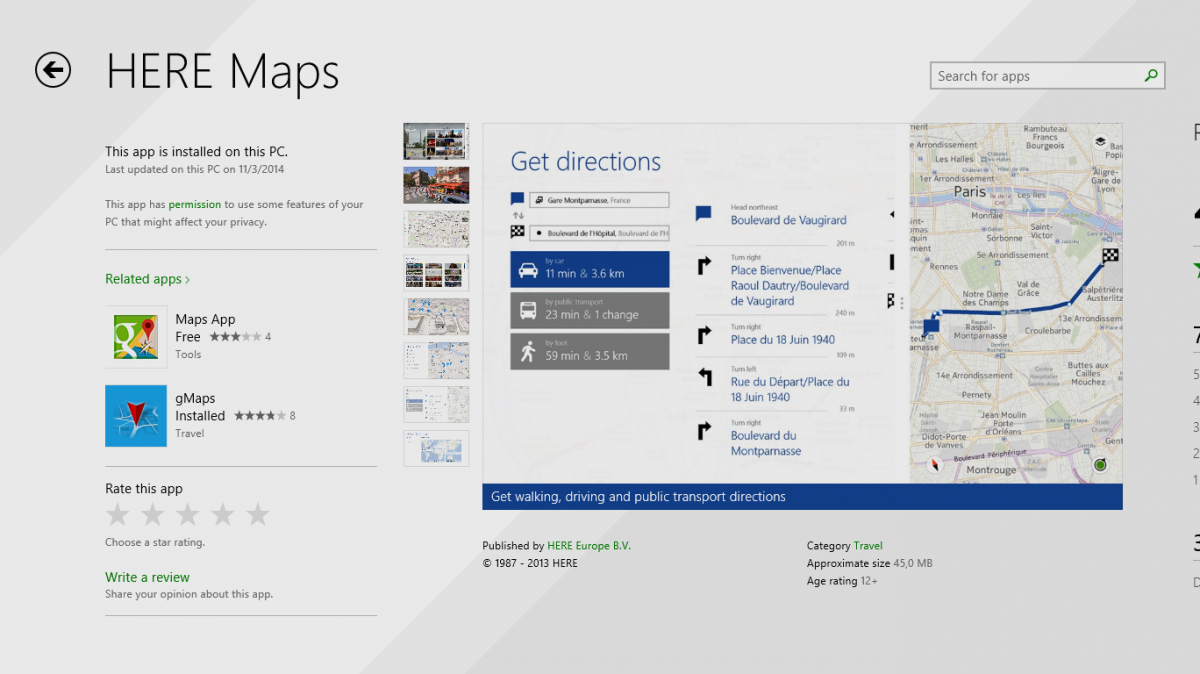Select the gMaps title text
Viewport: 1200px width, 674px height.
pyautogui.click(x=195, y=398)
